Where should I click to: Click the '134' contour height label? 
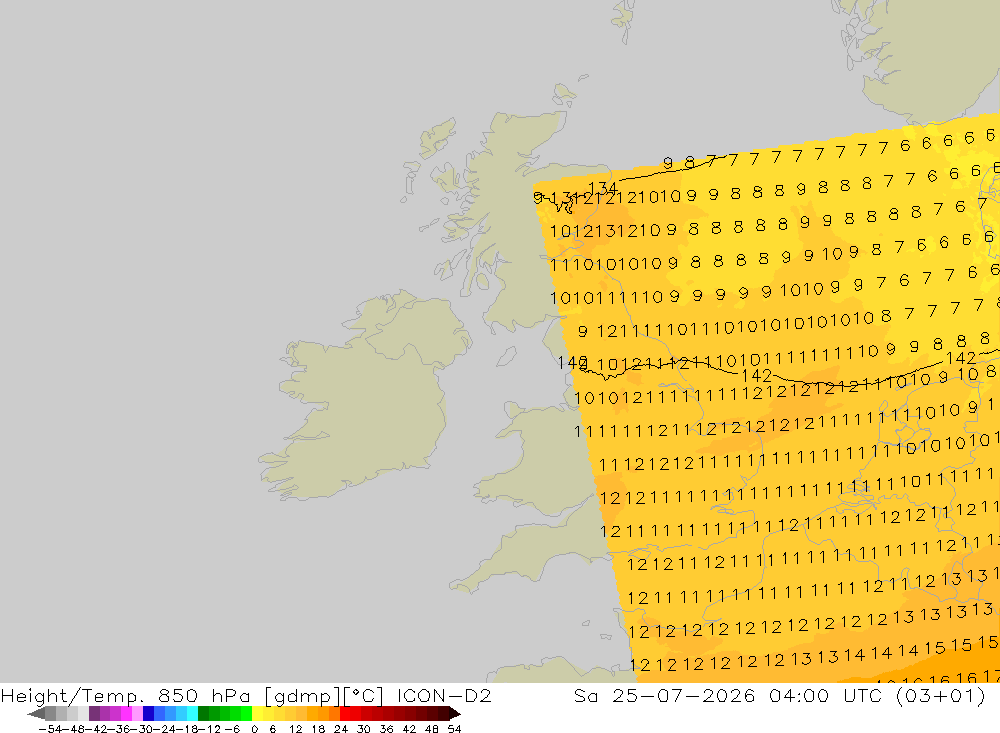coord(602,188)
